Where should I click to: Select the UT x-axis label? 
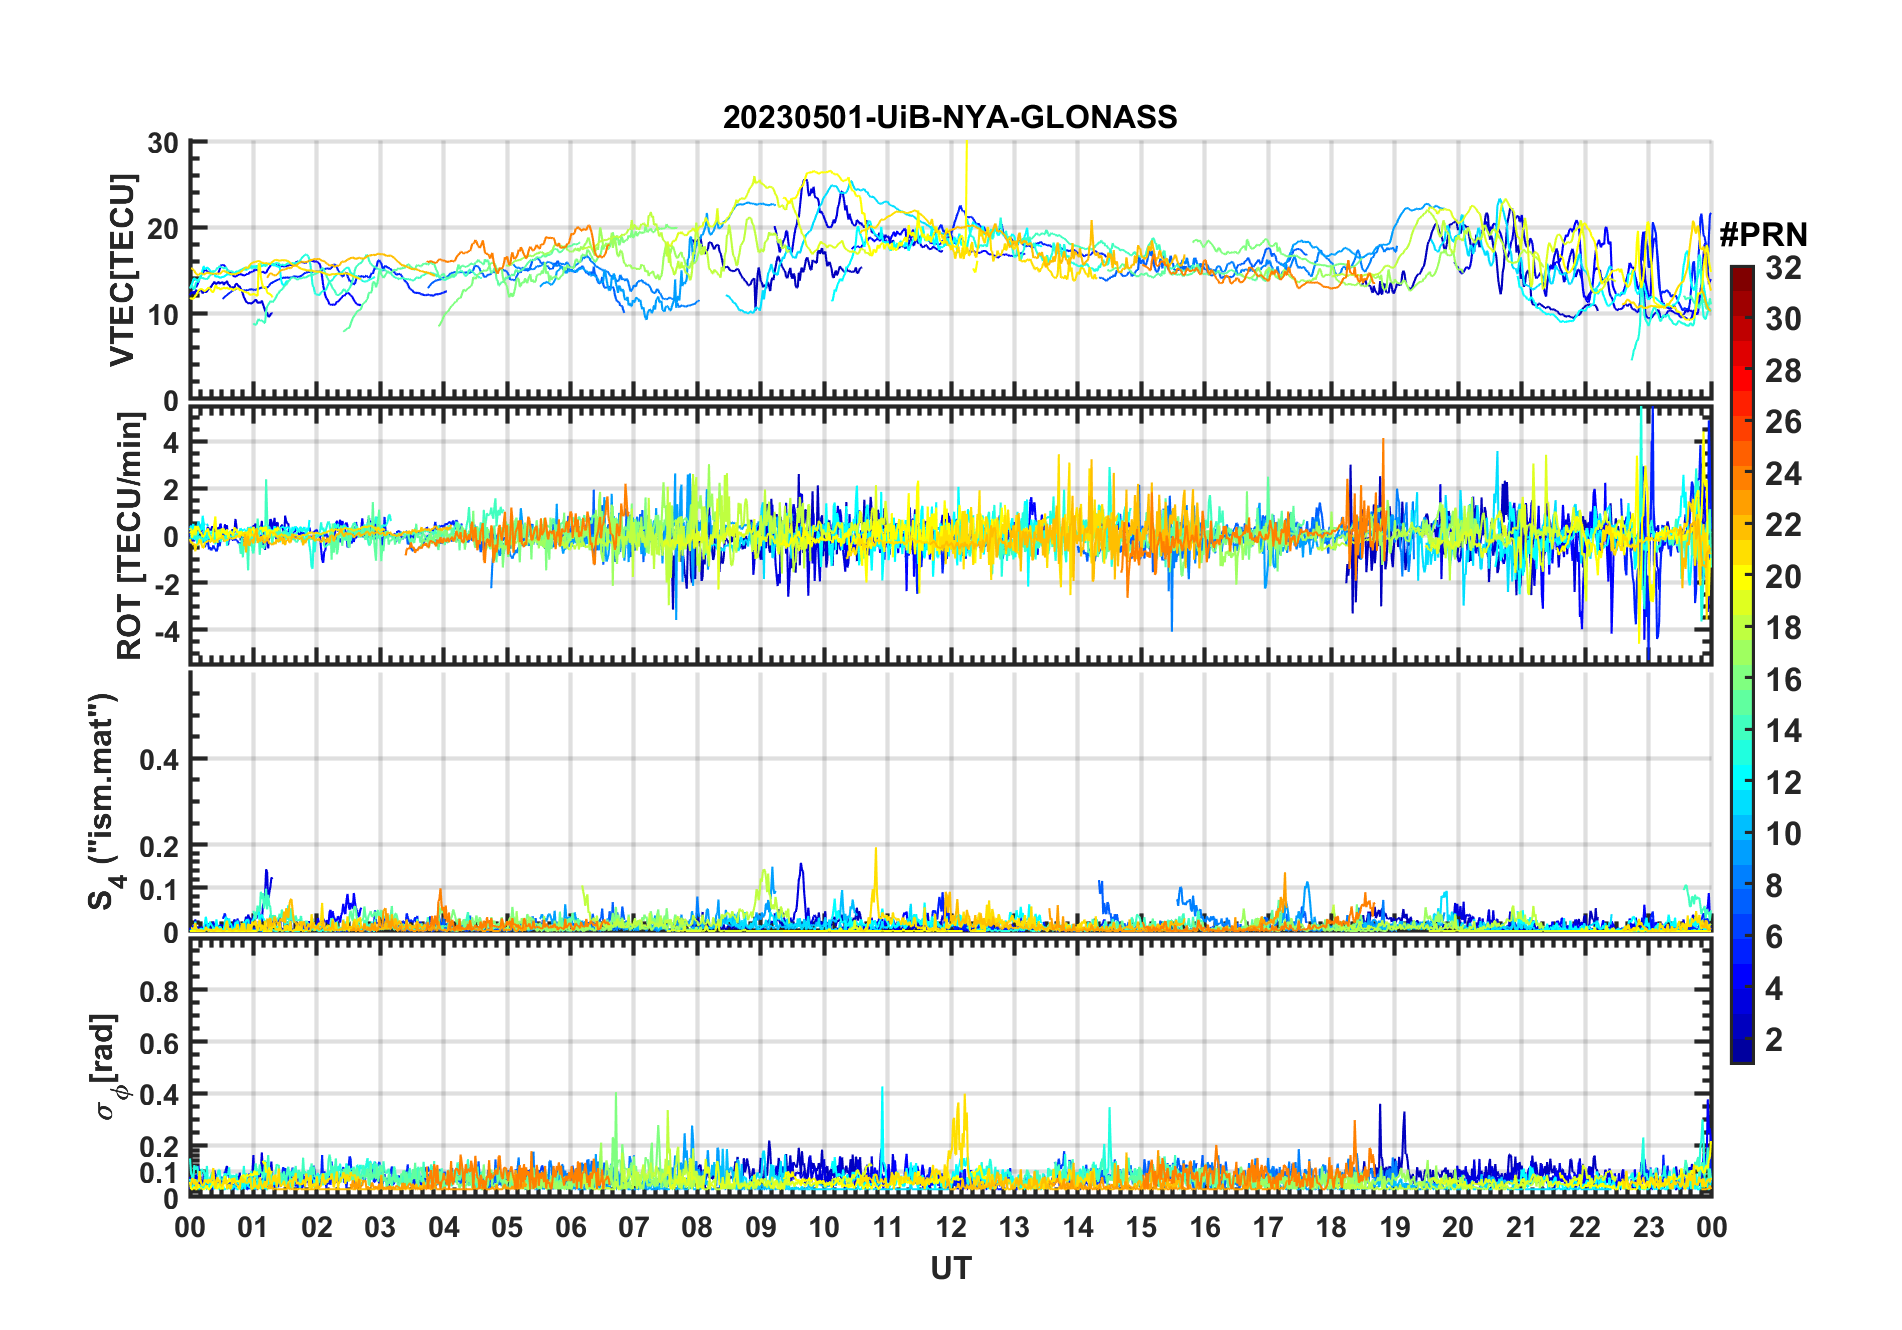[951, 1268]
